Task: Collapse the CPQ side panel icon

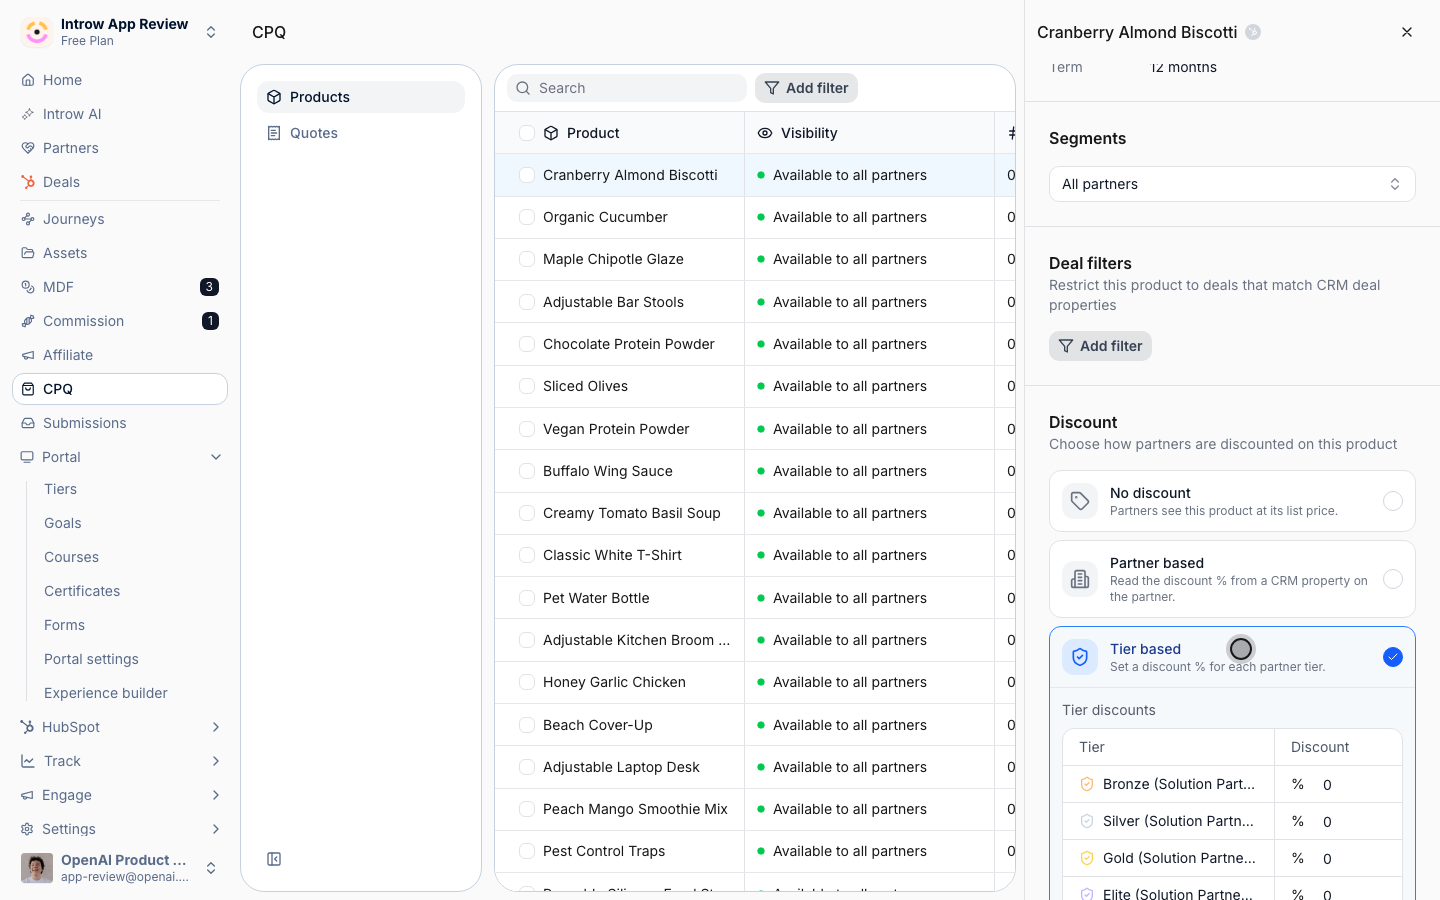Action: (274, 859)
